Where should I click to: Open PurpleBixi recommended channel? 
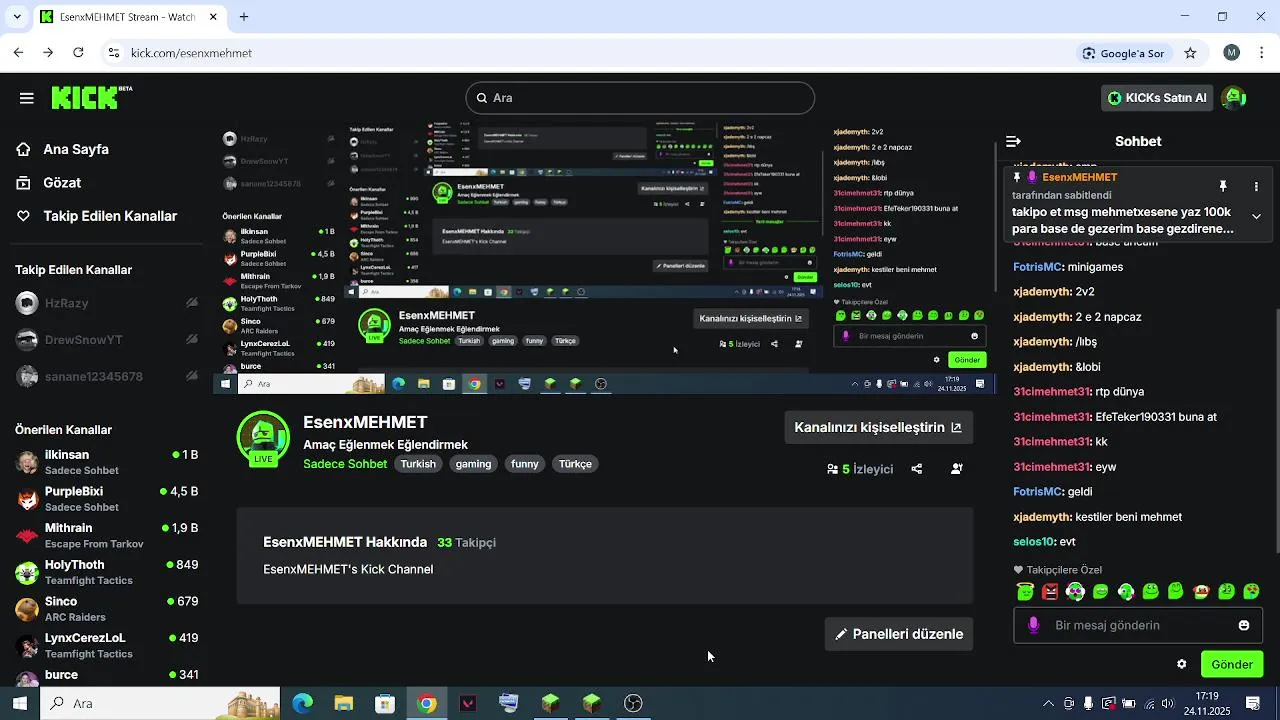107,499
